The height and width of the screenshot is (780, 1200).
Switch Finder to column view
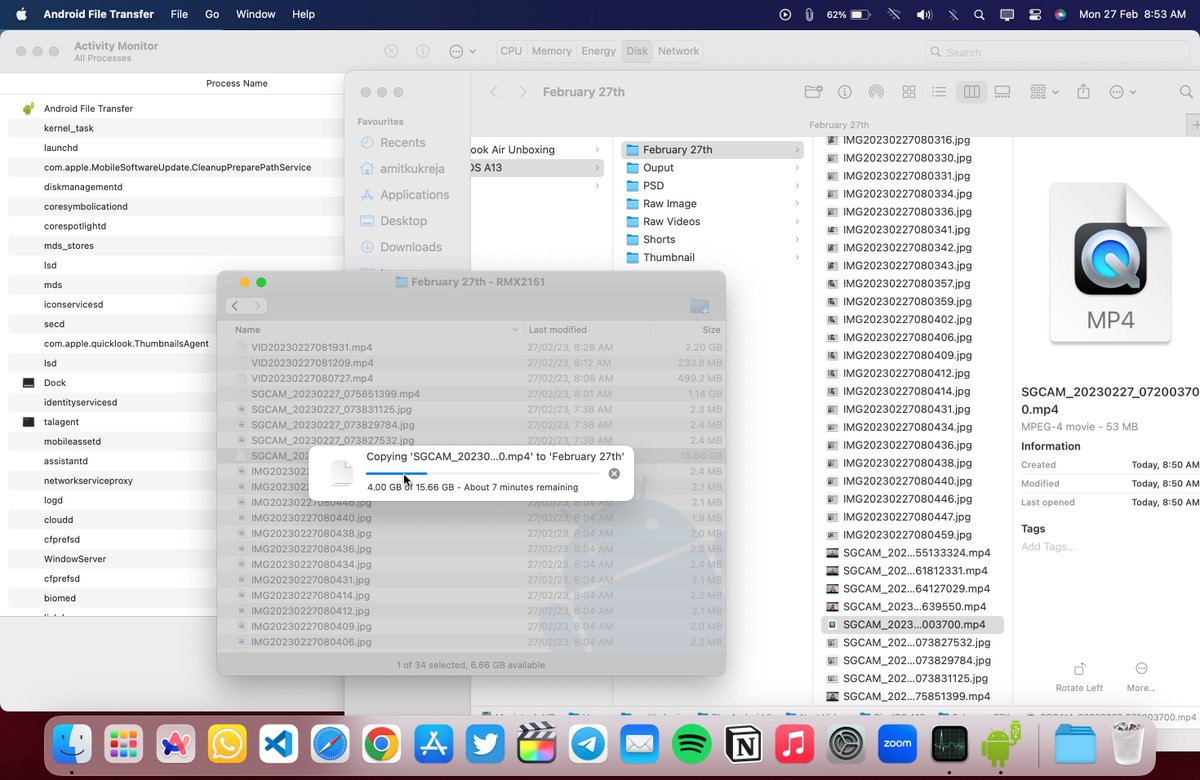click(971, 92)
